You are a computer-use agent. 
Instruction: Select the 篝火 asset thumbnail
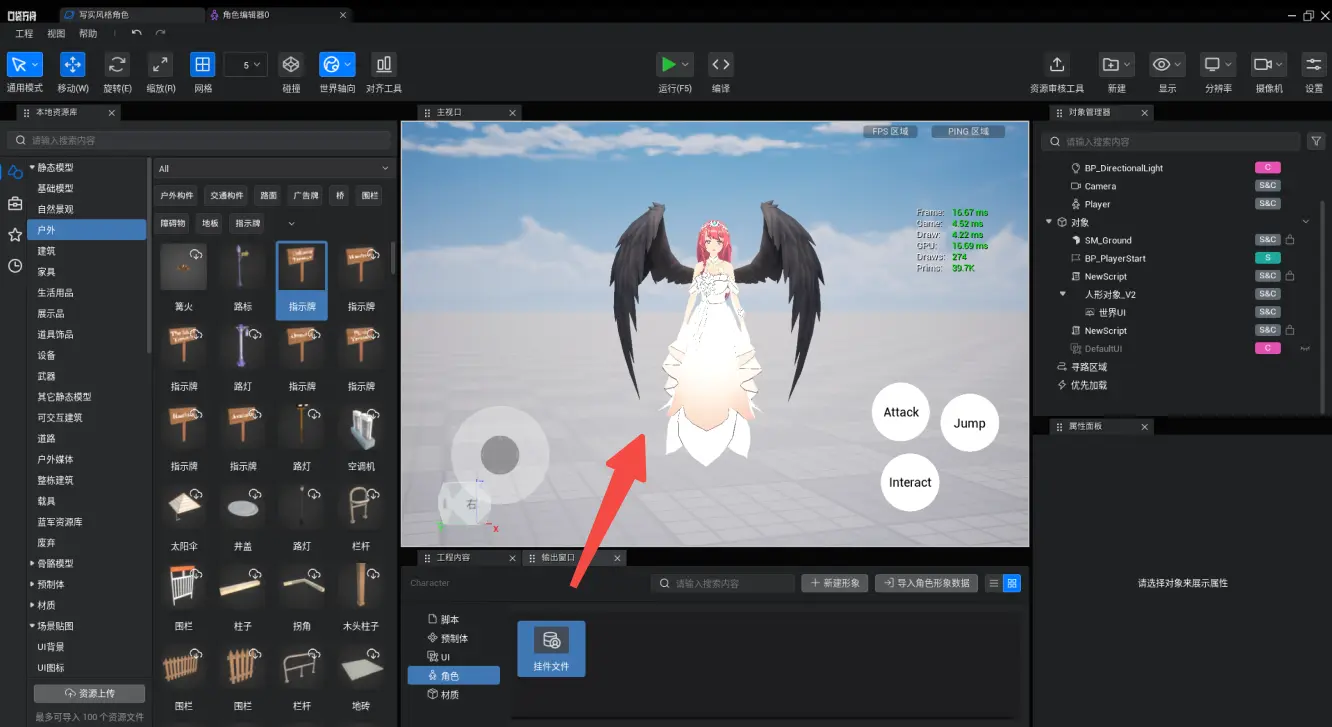tap(184, 267)
